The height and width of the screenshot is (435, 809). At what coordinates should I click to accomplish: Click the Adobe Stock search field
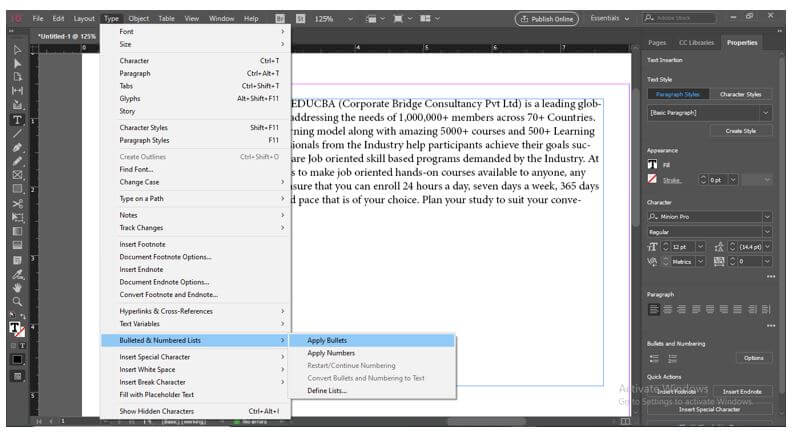pyautogui.click(x=680, y=19)
